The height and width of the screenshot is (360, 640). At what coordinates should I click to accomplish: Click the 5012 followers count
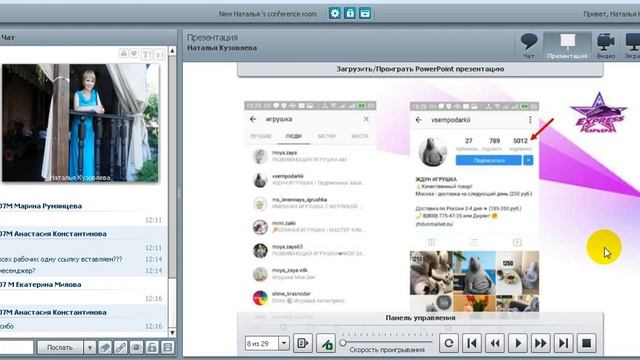coord(520,141)
